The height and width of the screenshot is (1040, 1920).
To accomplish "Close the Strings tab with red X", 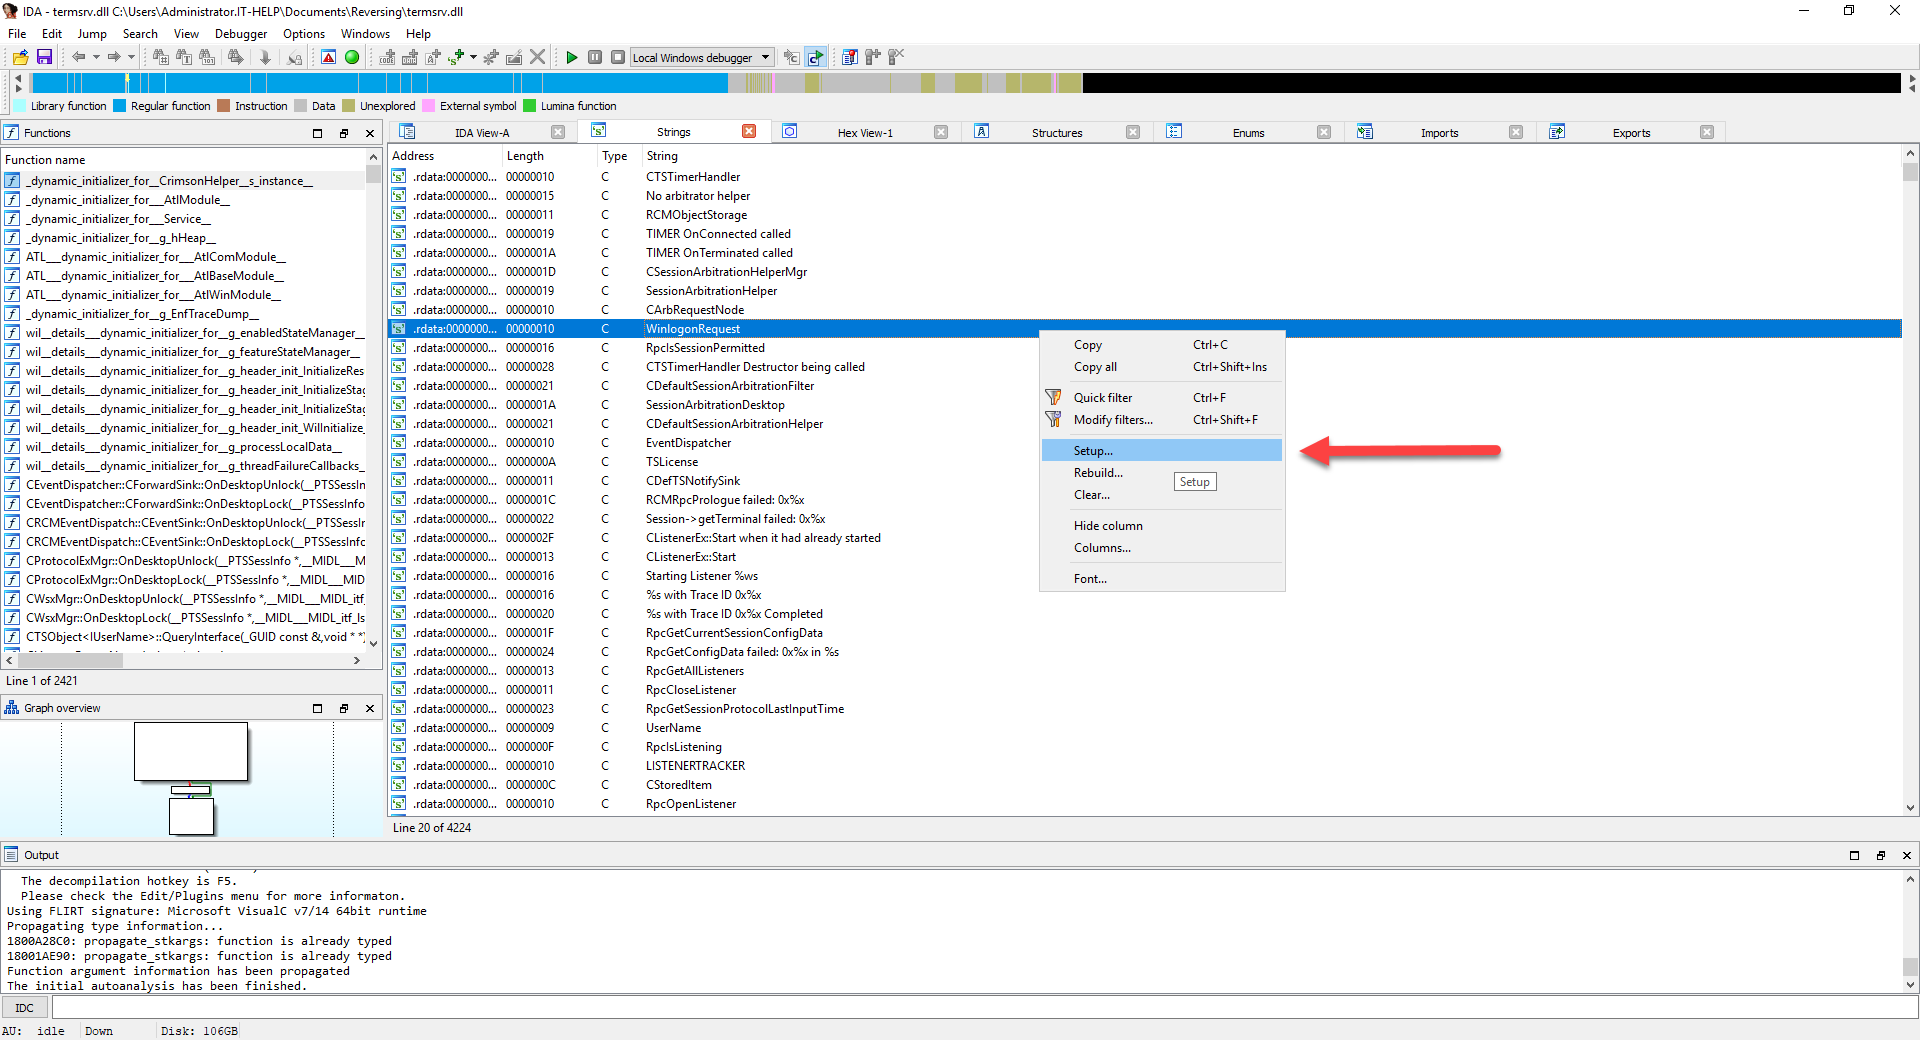I will click(x=749, y=132).
